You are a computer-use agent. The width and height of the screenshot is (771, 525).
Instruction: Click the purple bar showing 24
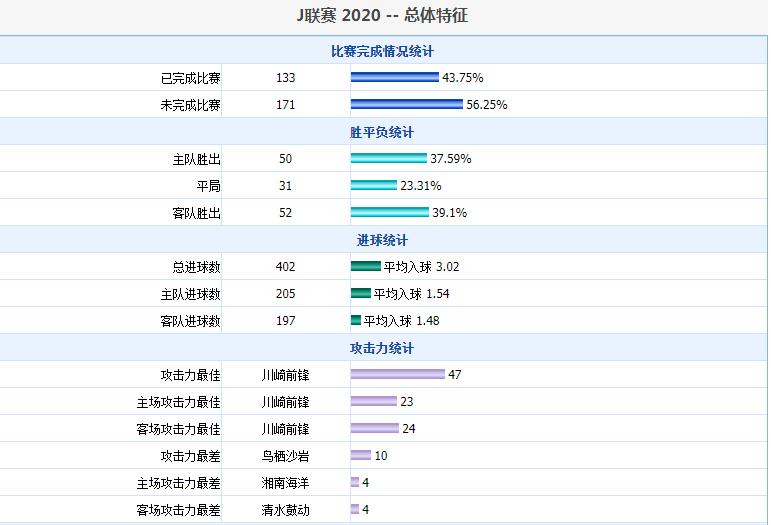(375, 429)
